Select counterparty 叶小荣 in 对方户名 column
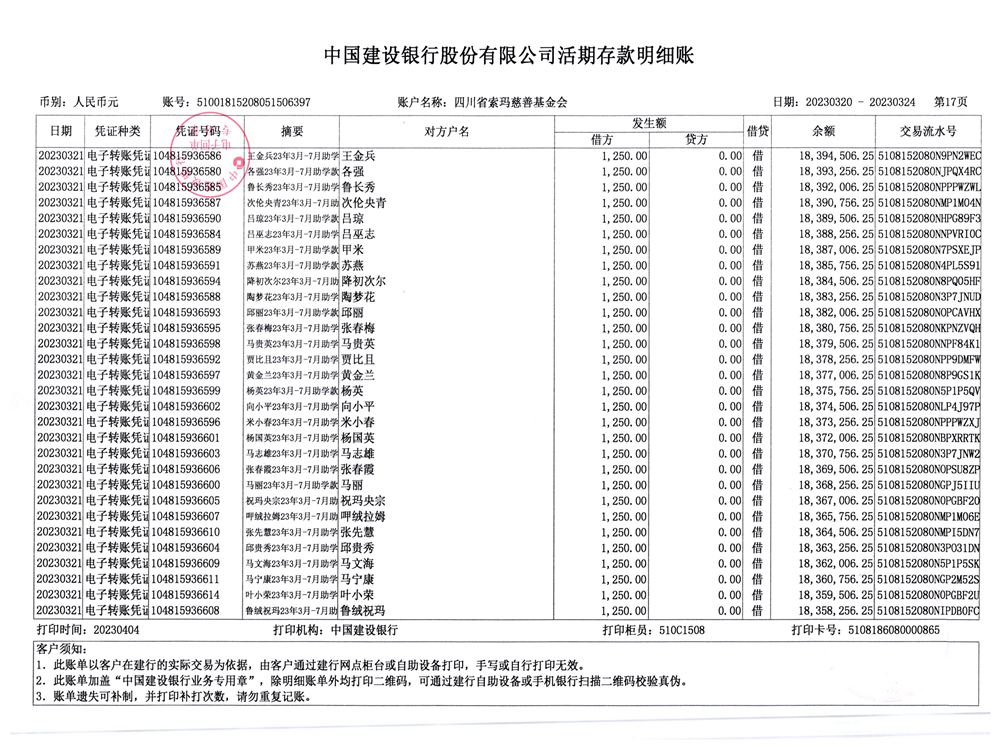 [x=358, y=595]
